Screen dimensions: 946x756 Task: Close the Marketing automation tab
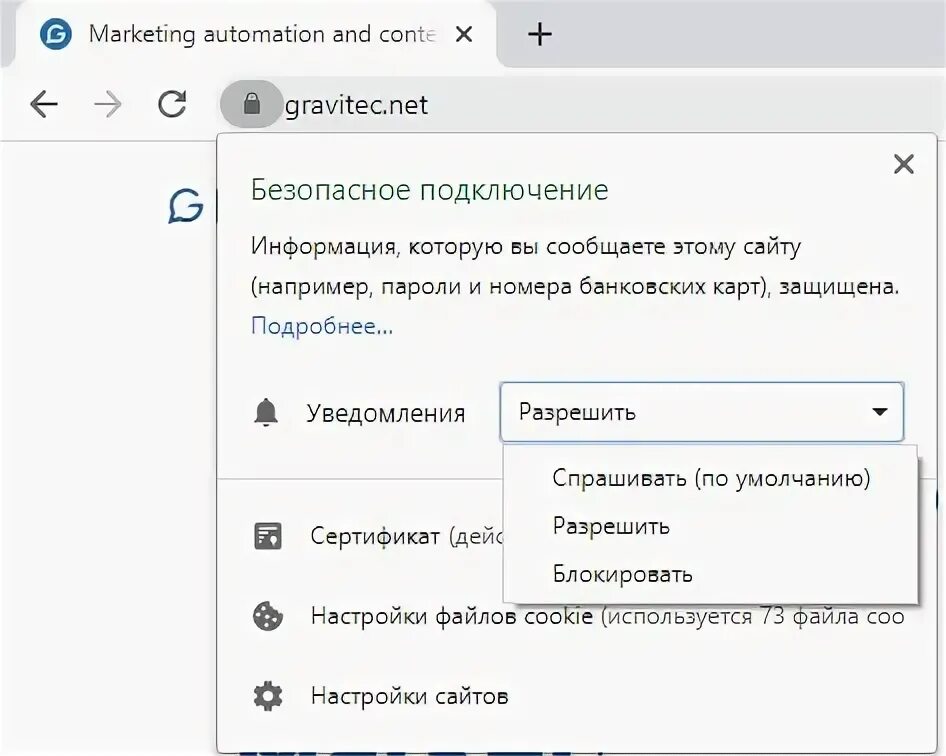[x=463, y=35]
